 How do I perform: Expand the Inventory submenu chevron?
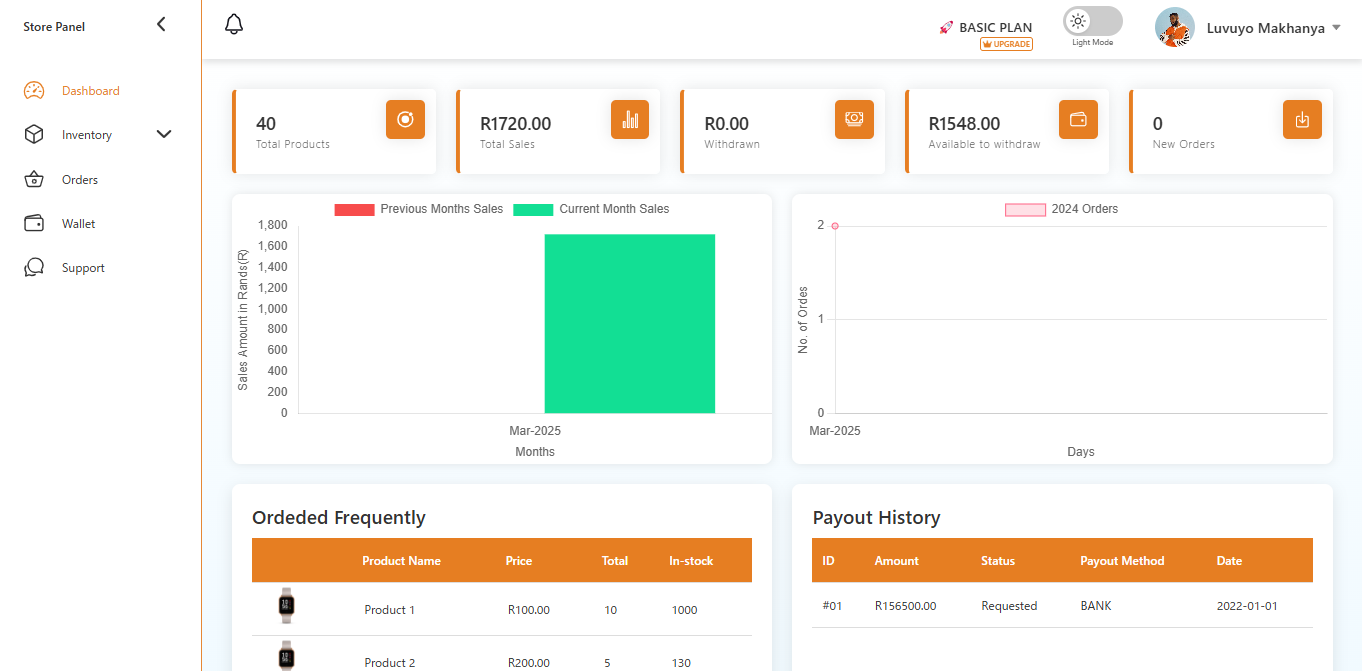click(x=164, y=135)
